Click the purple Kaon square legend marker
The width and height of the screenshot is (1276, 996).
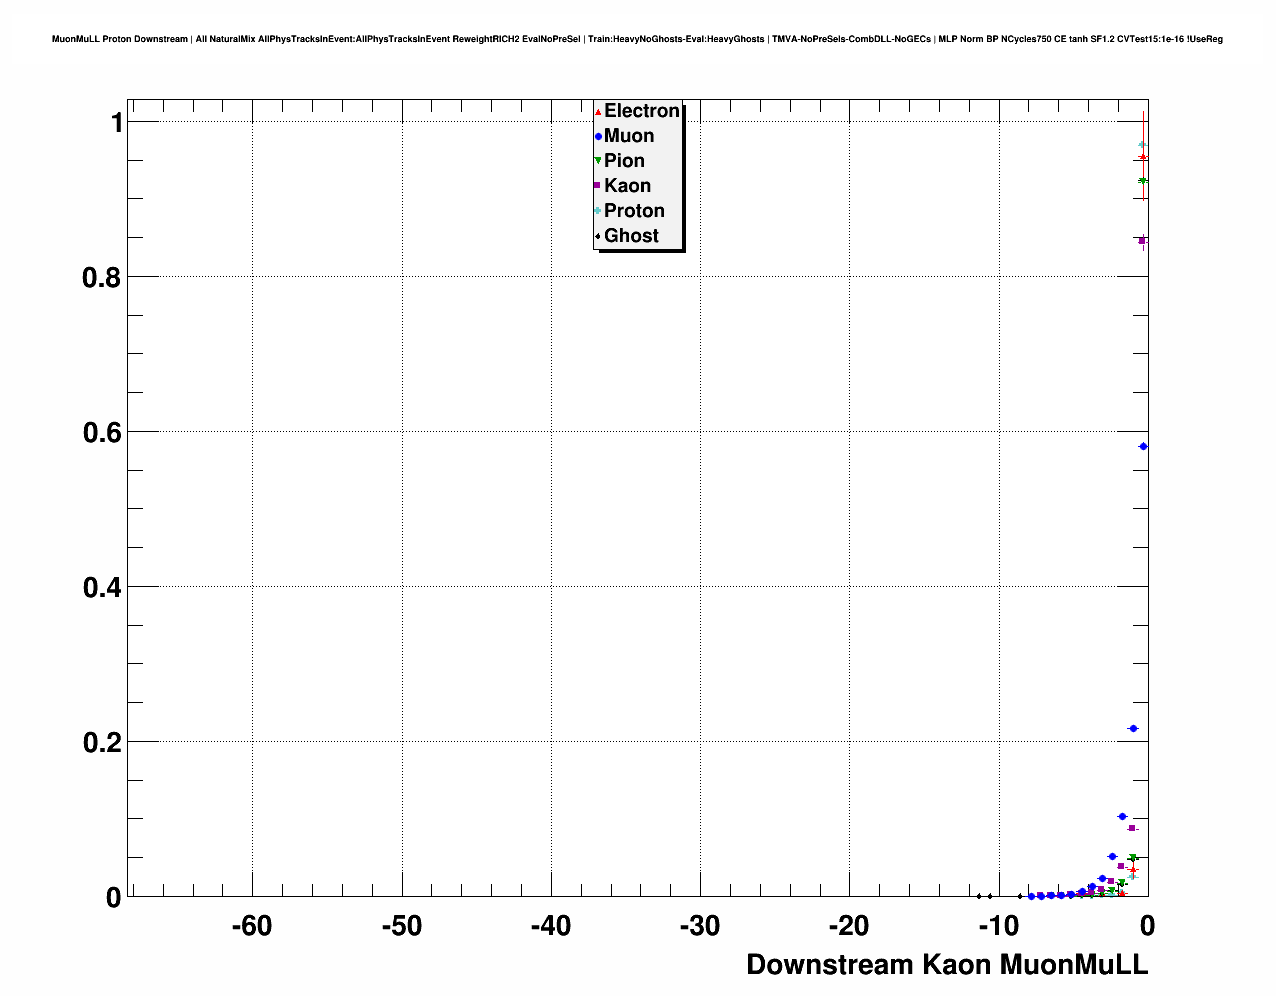(598, 186)
